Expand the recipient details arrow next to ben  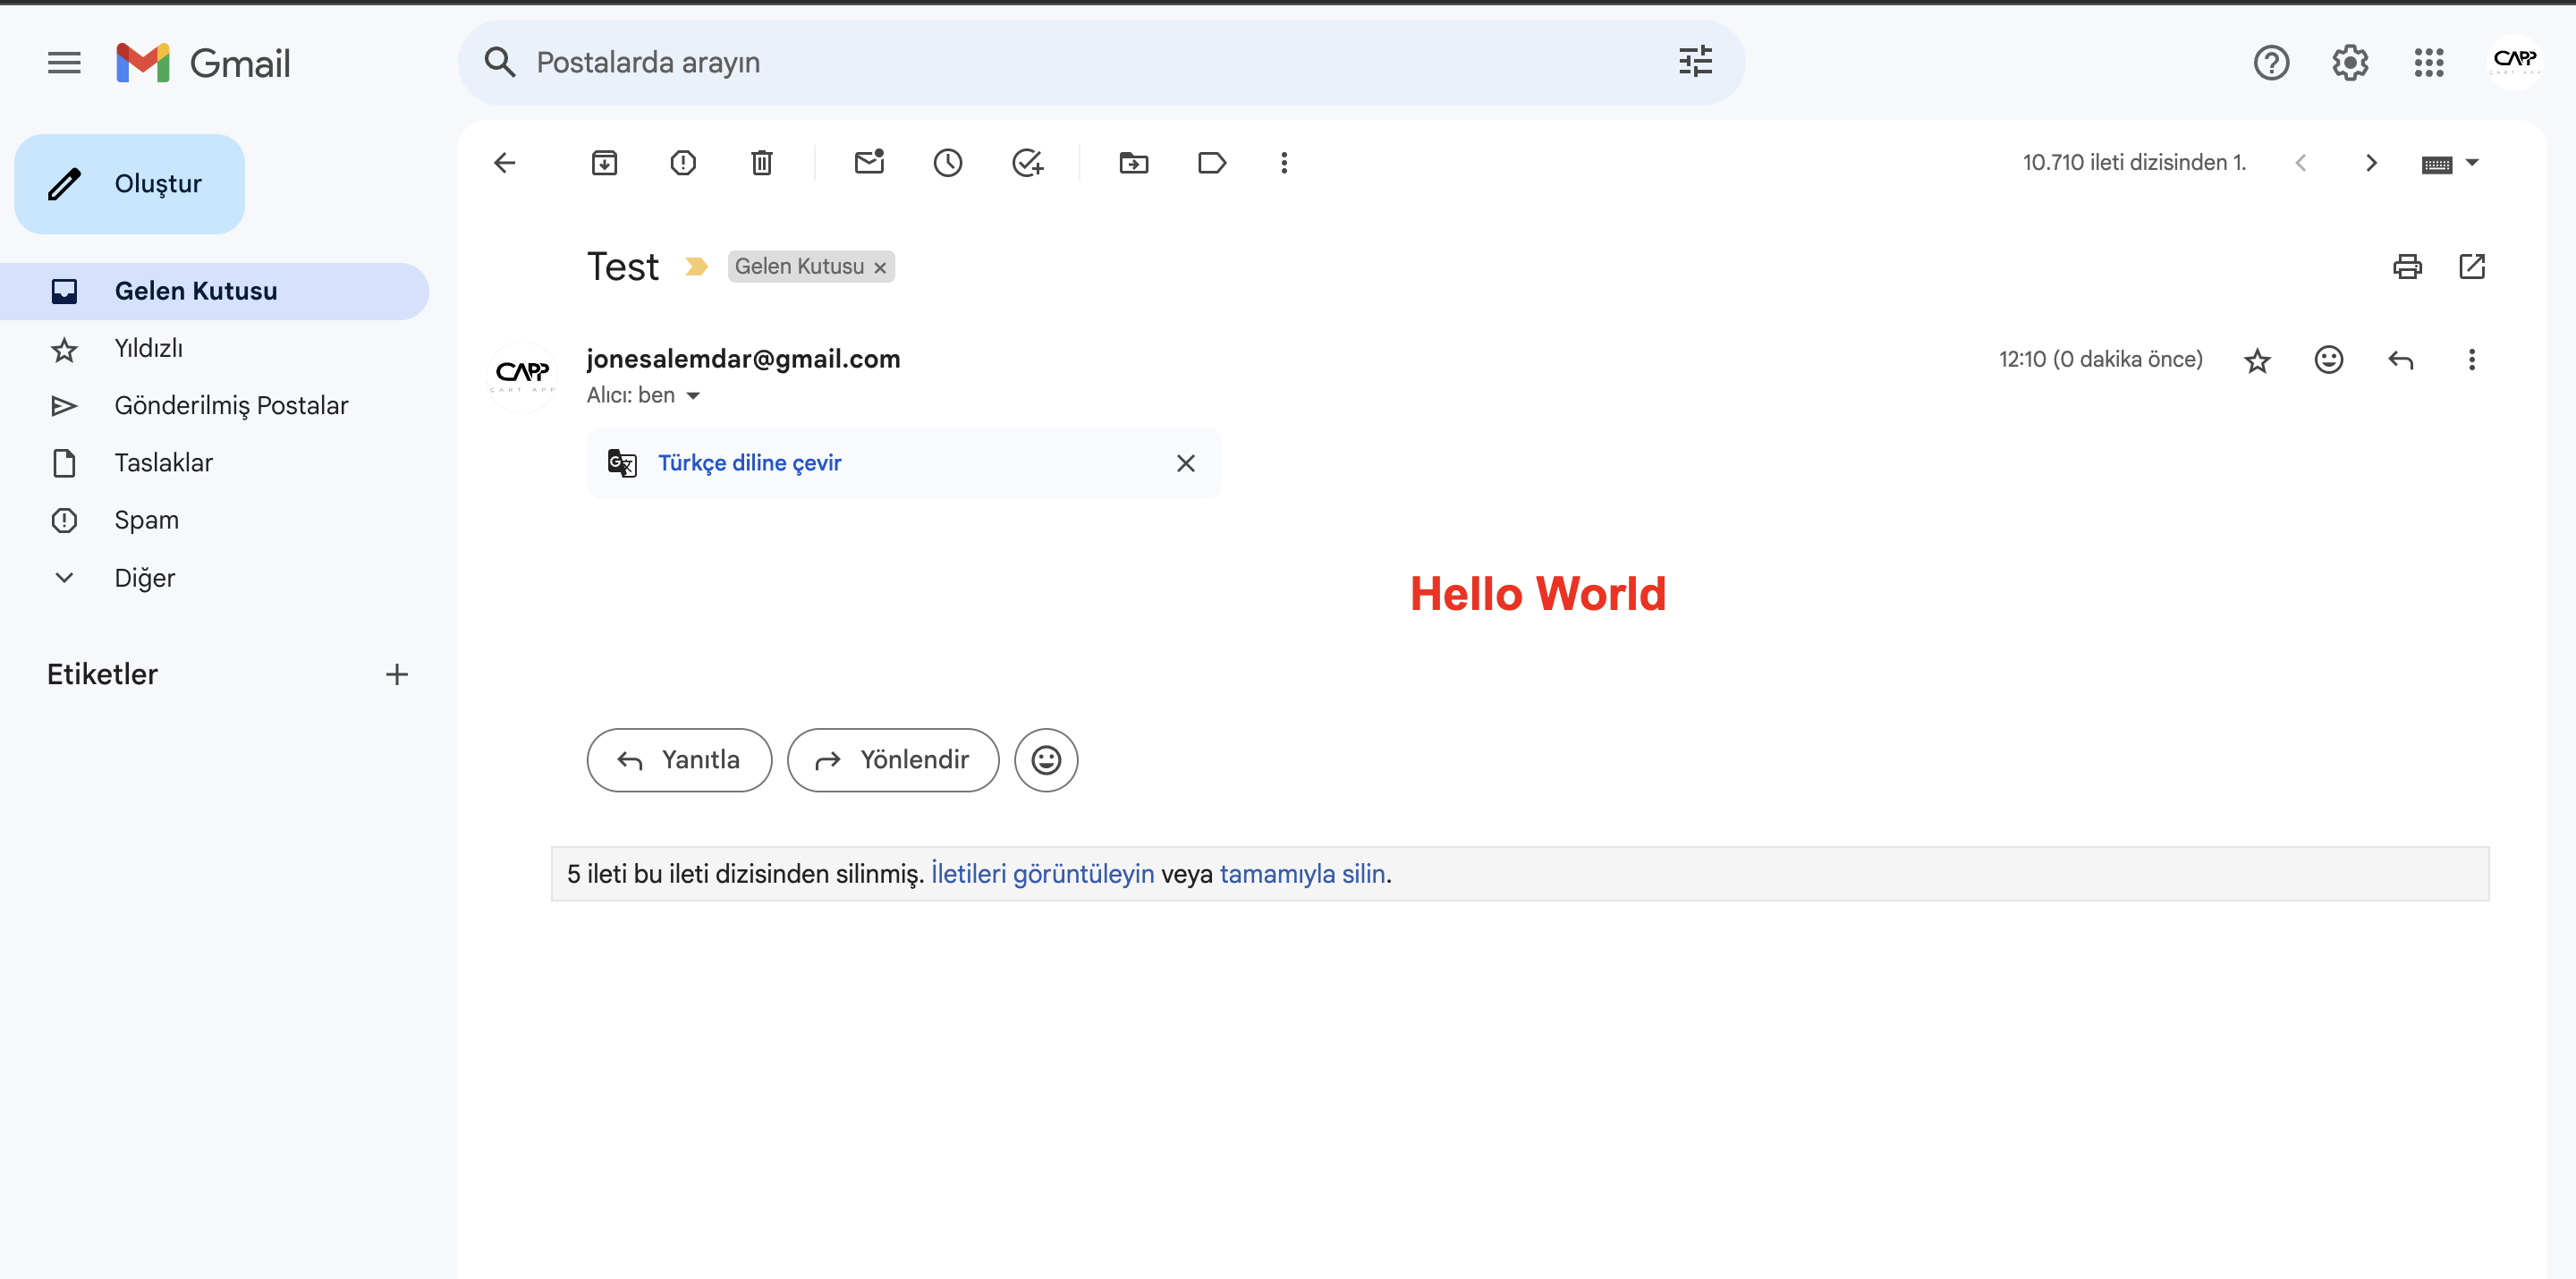(x=693, y=396)
